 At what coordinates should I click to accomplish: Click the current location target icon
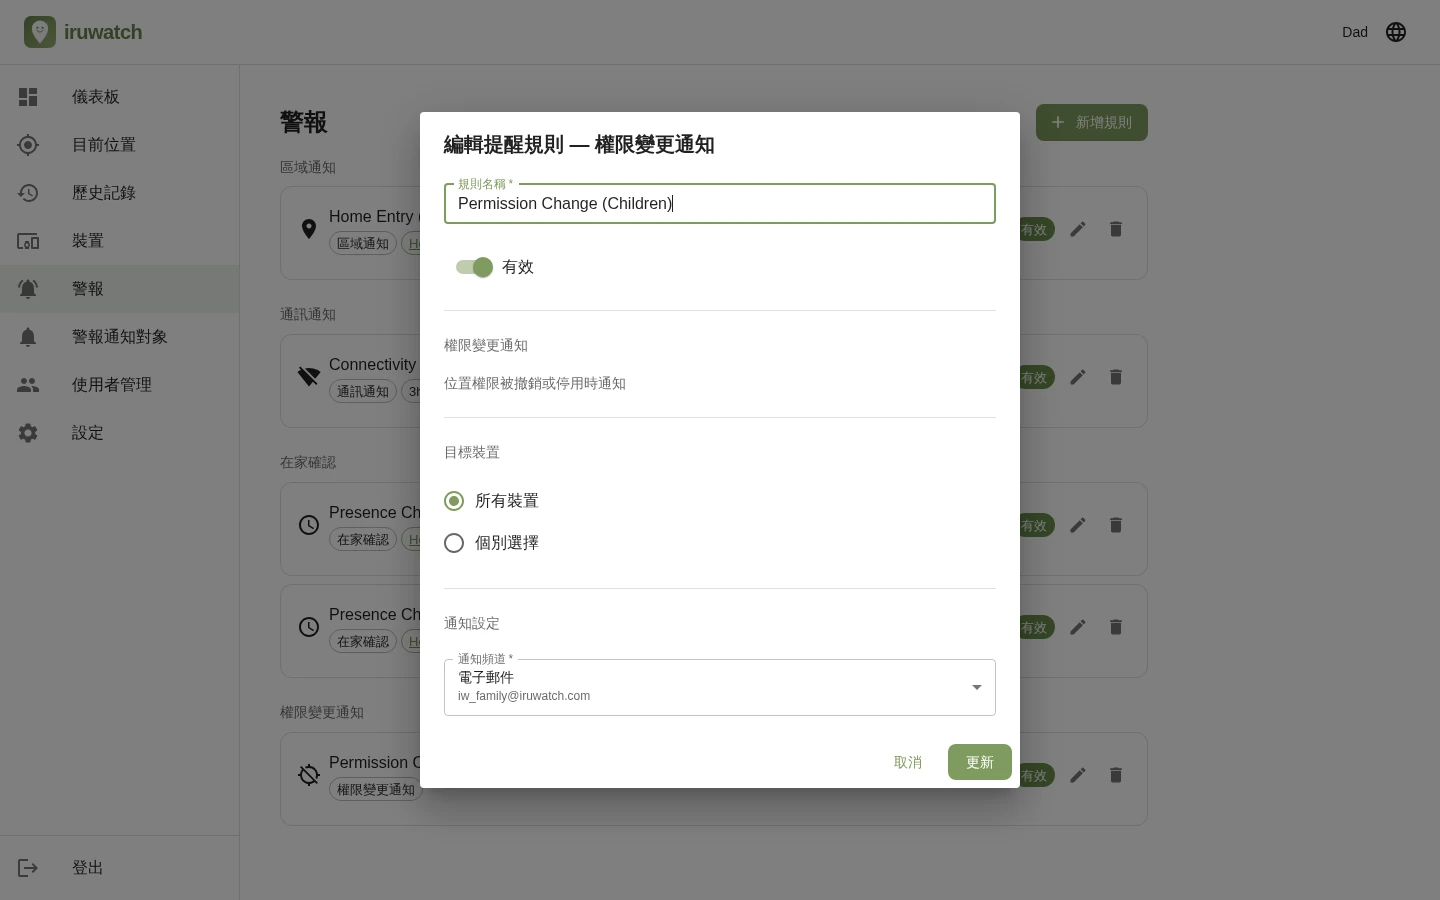click(x=28, y=145)
